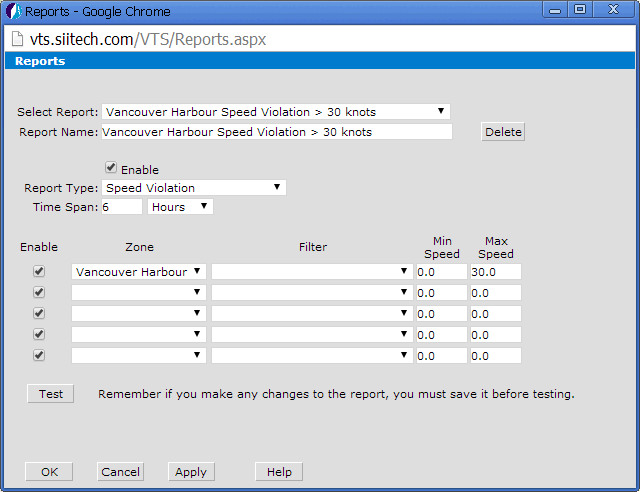Click the page document icon beside URL
The width and height of the screenshot is (640, 492).
point(17,38)
